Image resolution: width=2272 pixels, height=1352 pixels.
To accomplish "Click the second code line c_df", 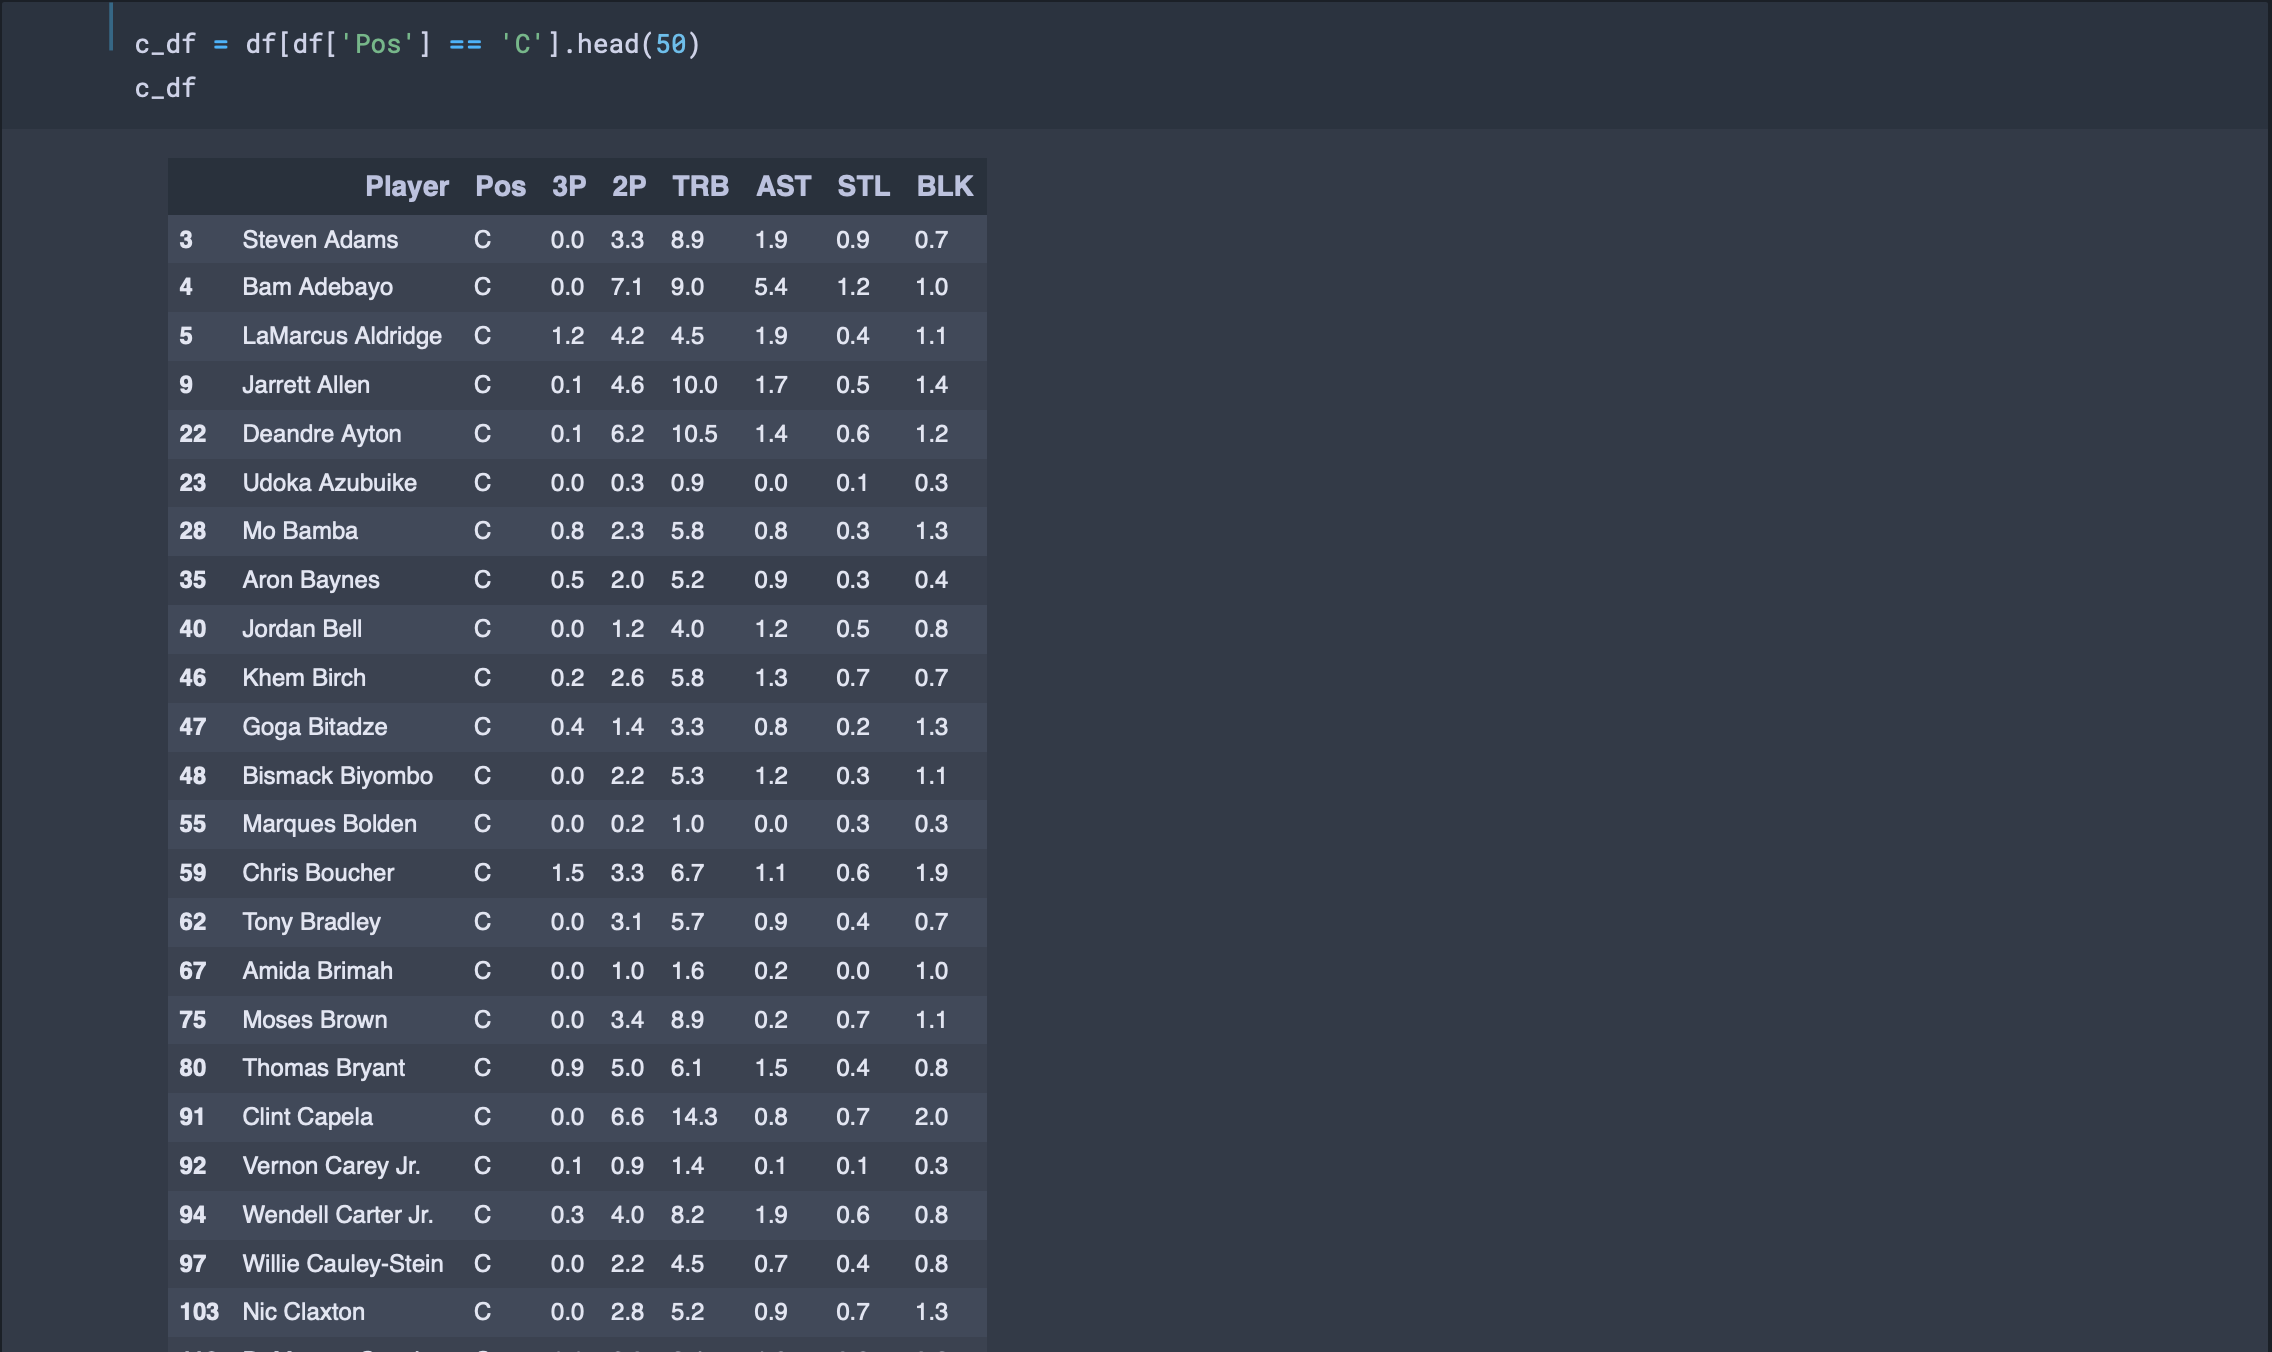I will point(165,88).
